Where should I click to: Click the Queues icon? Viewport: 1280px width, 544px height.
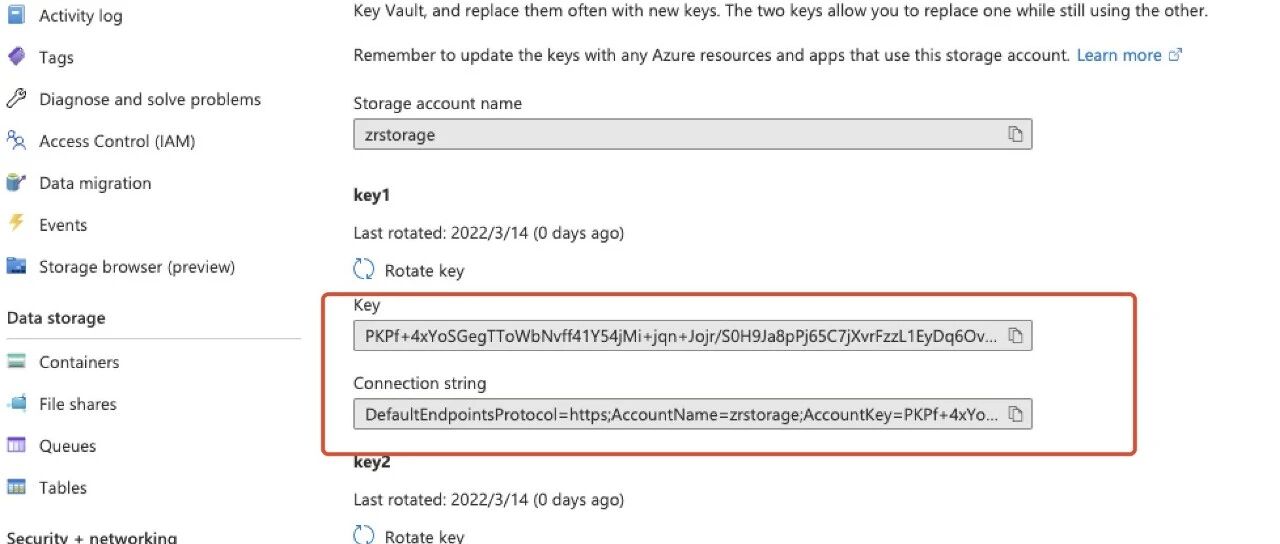coord(16,445)
